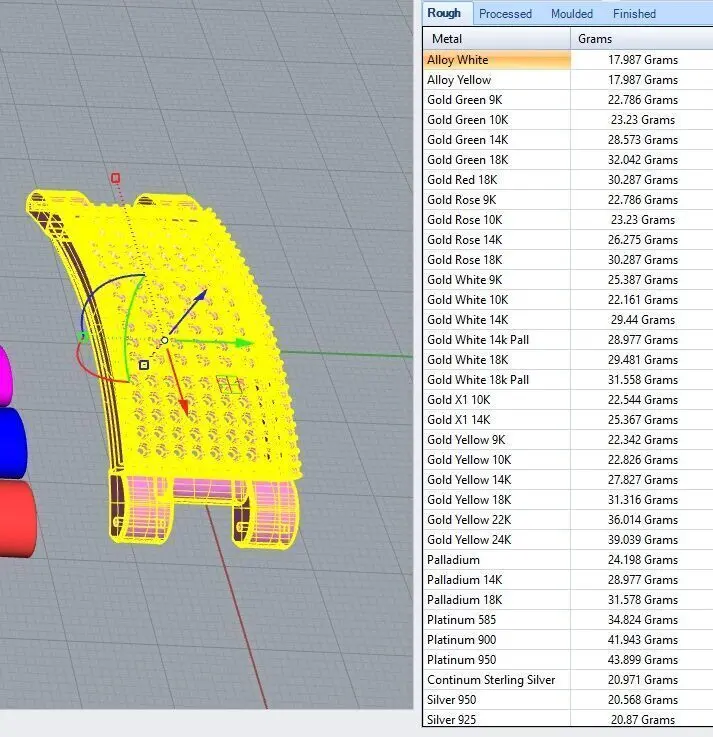
Task: Select the Silver 950 row
Action: pos(568,699)
